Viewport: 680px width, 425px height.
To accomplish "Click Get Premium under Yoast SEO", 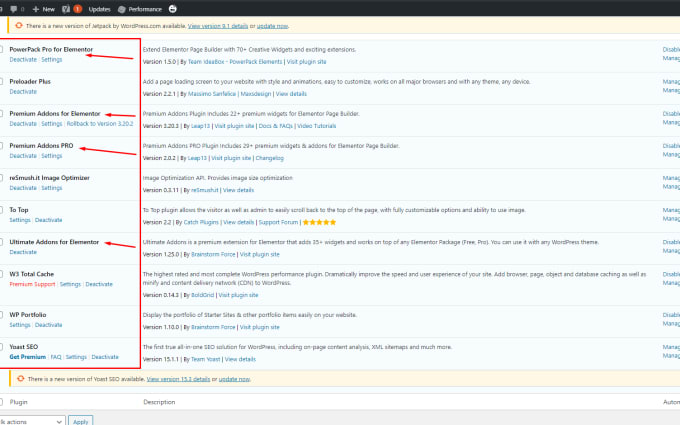I will point(28,357).
